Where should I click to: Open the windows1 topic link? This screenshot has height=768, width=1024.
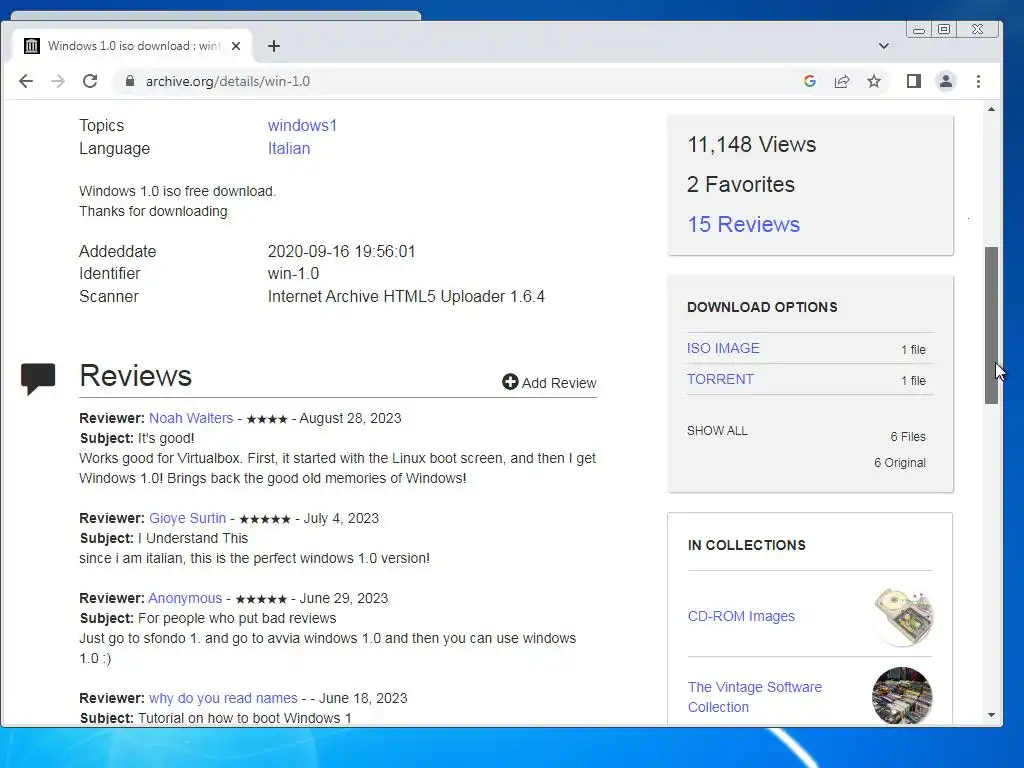coord(302,125)
